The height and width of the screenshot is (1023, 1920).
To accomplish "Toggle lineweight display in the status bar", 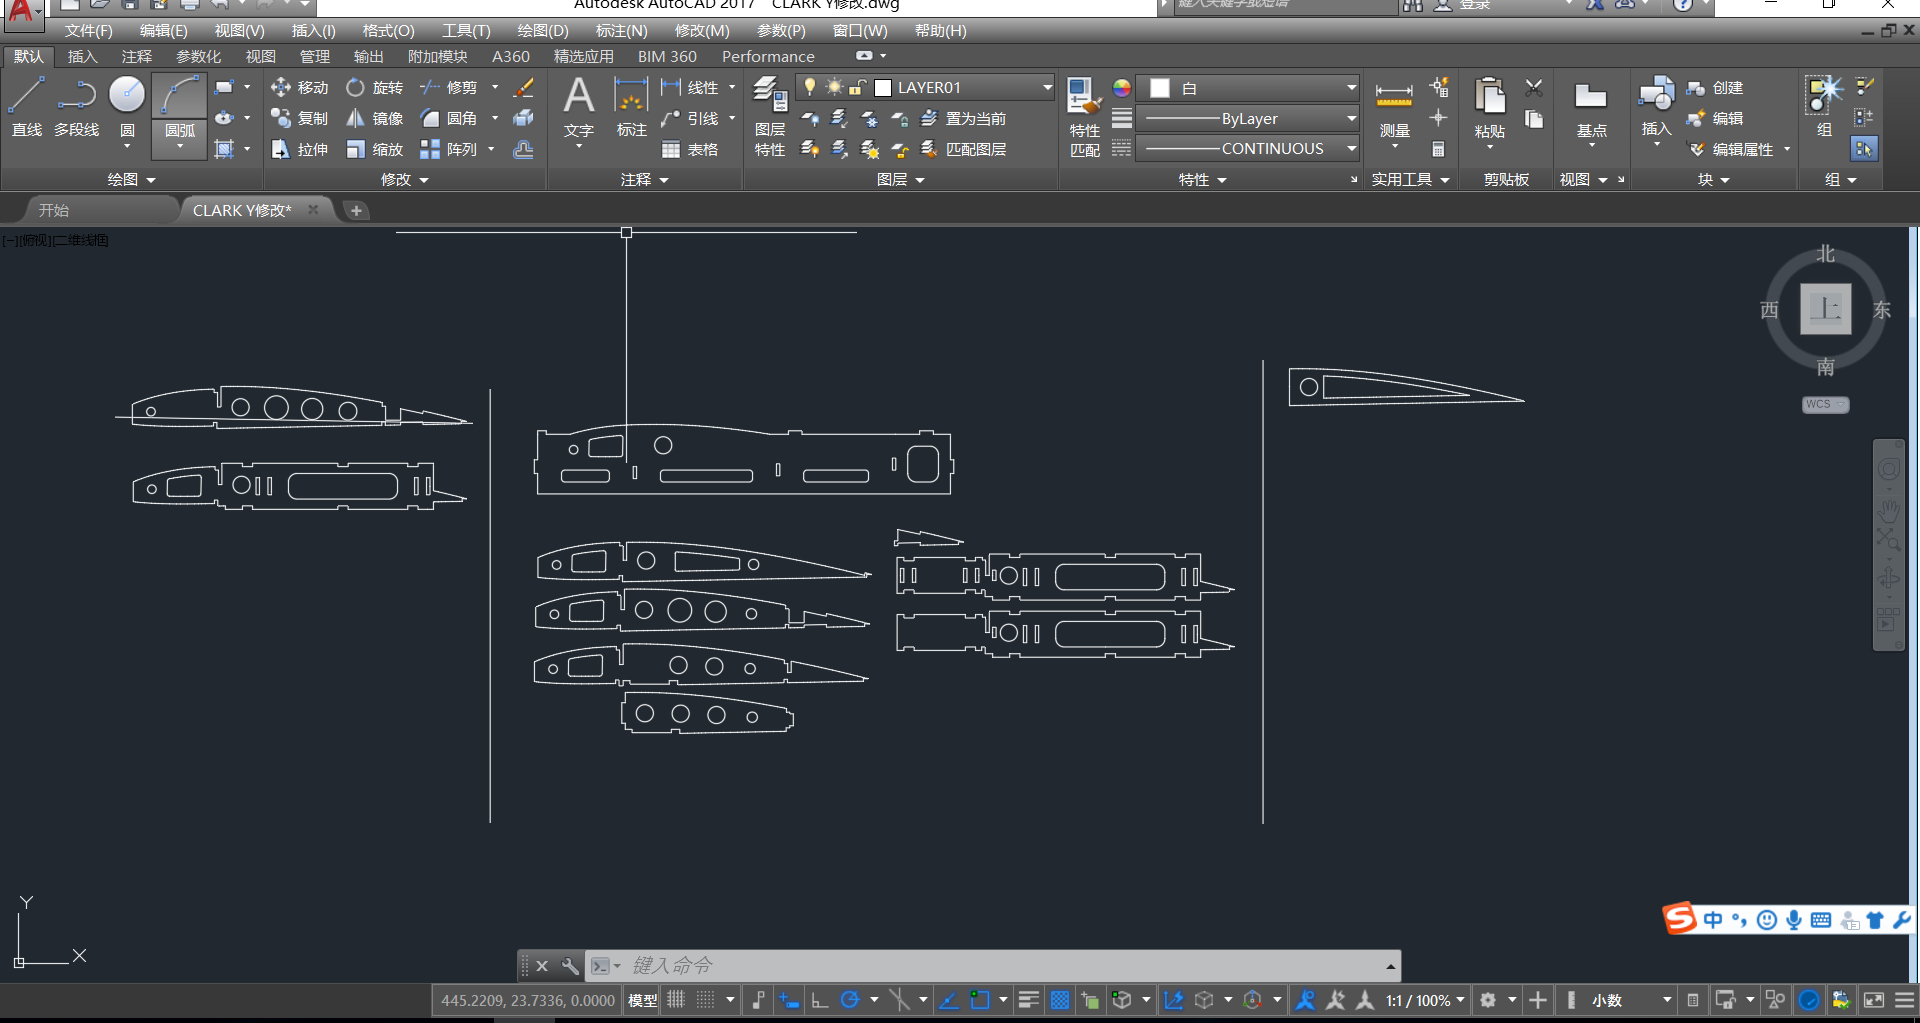I will [1028, 1000].
